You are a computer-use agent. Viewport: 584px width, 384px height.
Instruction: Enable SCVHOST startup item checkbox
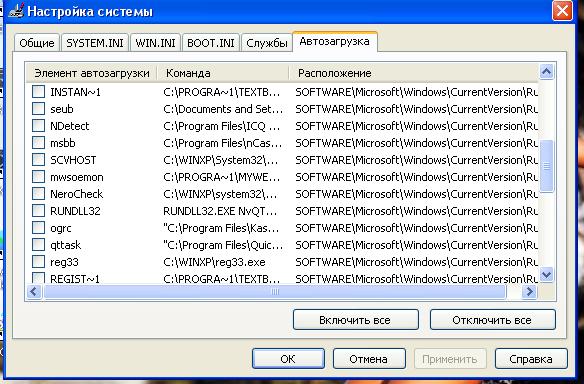pos(38,160)
